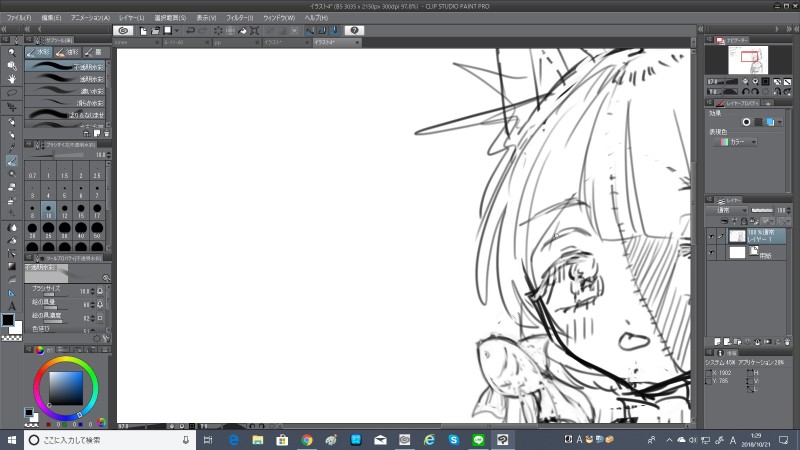The height and width of the screenshot is (450, 800).
Task: Click rotate left icon in Navigator
Action: [x=745, y=92]
